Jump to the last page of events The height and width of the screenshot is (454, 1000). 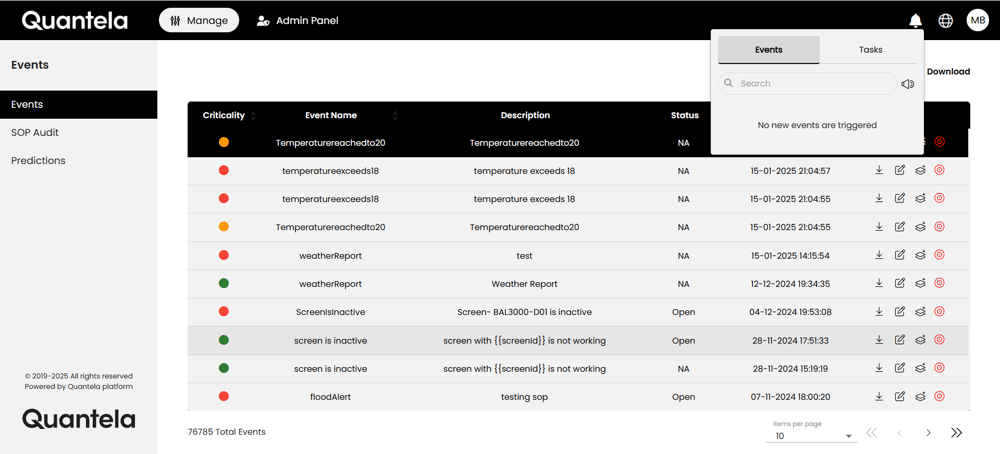[956, 433]
